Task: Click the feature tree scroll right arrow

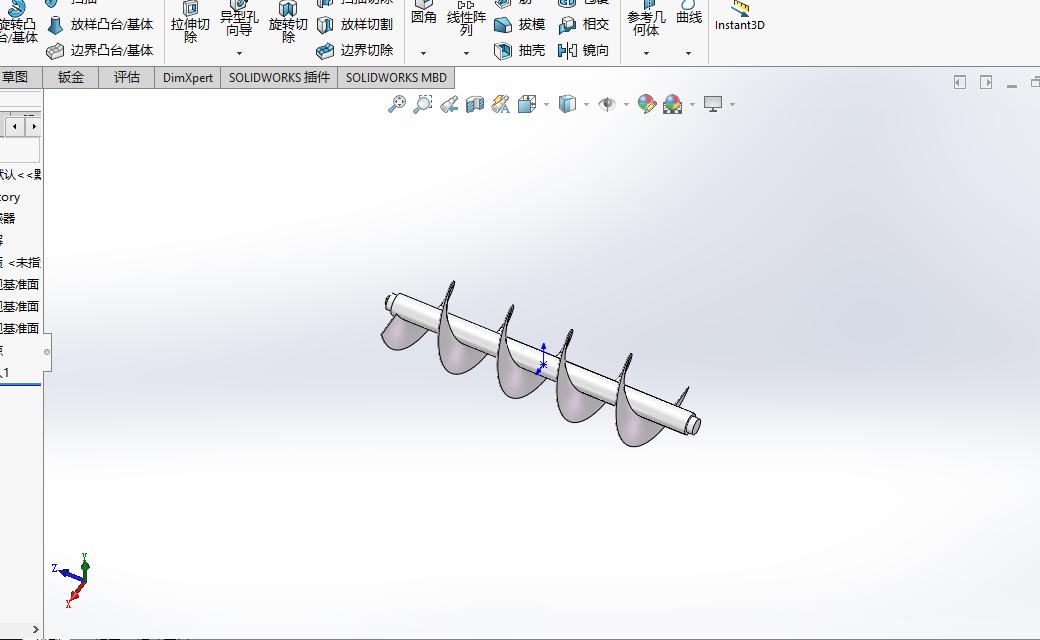Action: coord(35,629)
